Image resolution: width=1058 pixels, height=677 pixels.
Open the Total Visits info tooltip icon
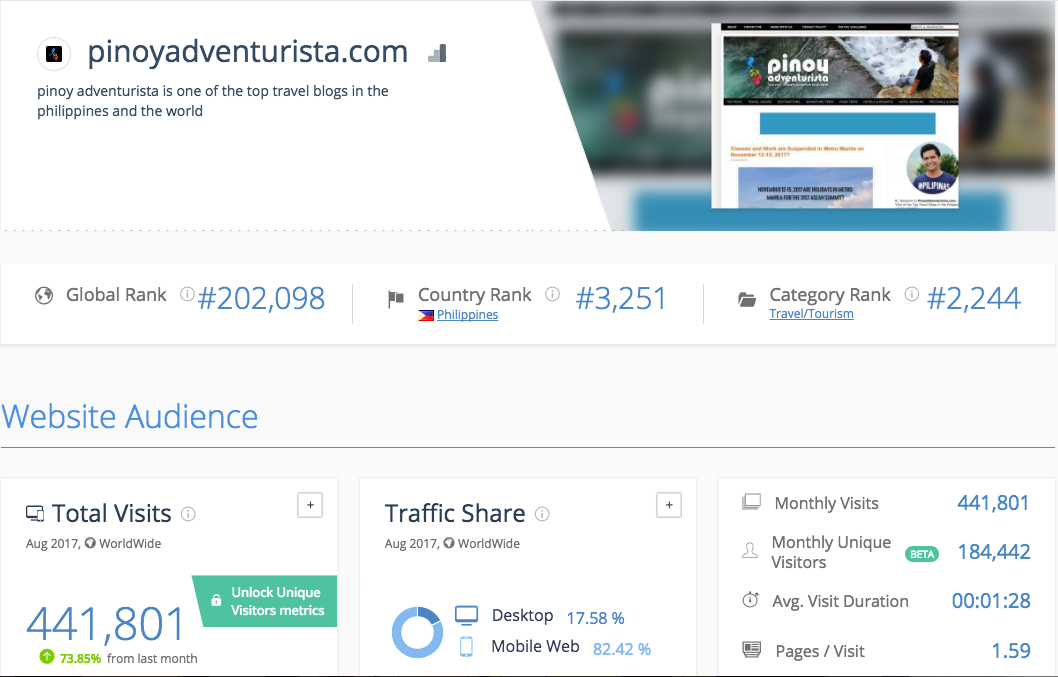pyautogui.click(x=188, y=514)
